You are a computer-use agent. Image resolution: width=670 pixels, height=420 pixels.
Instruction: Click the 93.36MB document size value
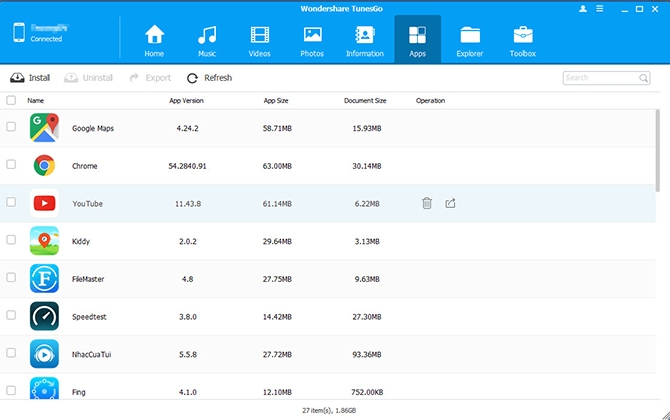367,354
